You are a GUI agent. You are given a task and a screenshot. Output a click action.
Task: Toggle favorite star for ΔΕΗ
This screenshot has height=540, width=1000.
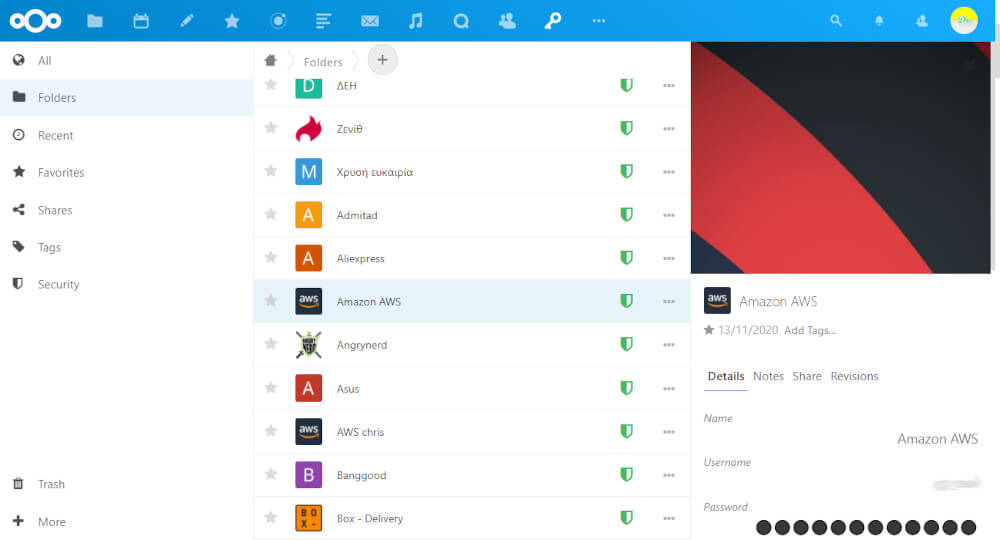coord(270,85)
